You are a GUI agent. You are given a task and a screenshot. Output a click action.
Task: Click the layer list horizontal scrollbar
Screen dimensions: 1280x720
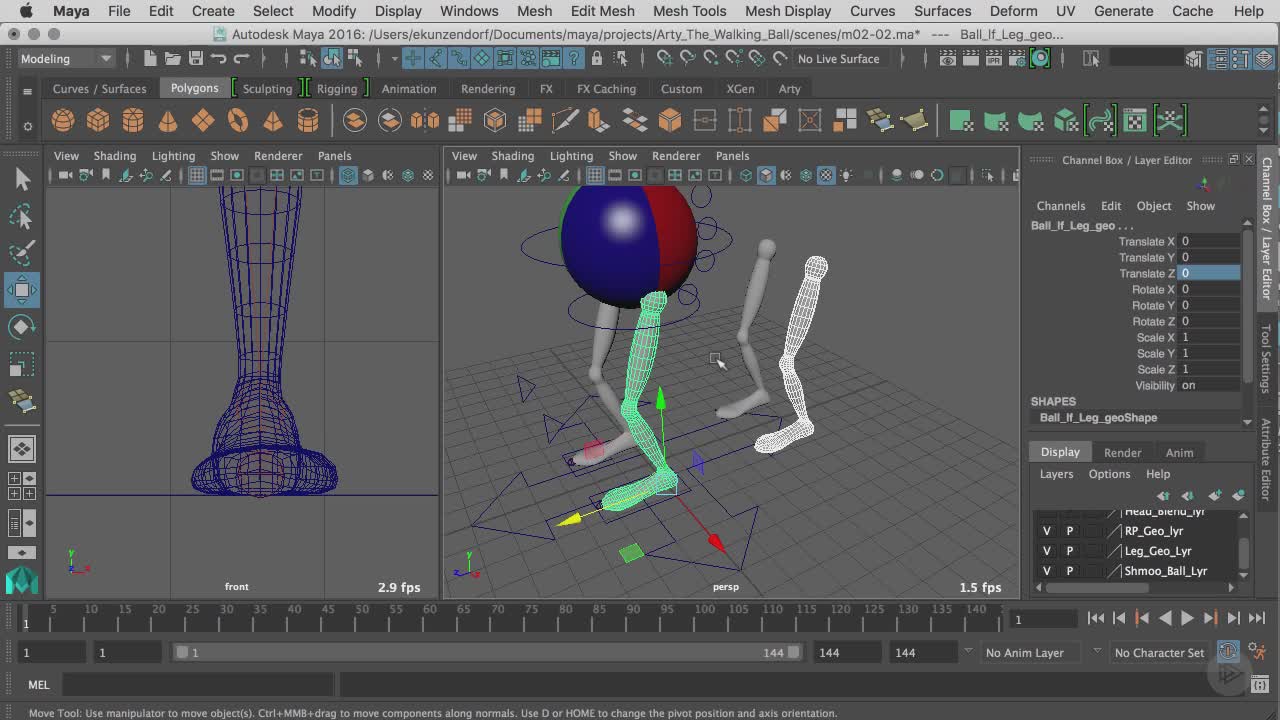1097,588
